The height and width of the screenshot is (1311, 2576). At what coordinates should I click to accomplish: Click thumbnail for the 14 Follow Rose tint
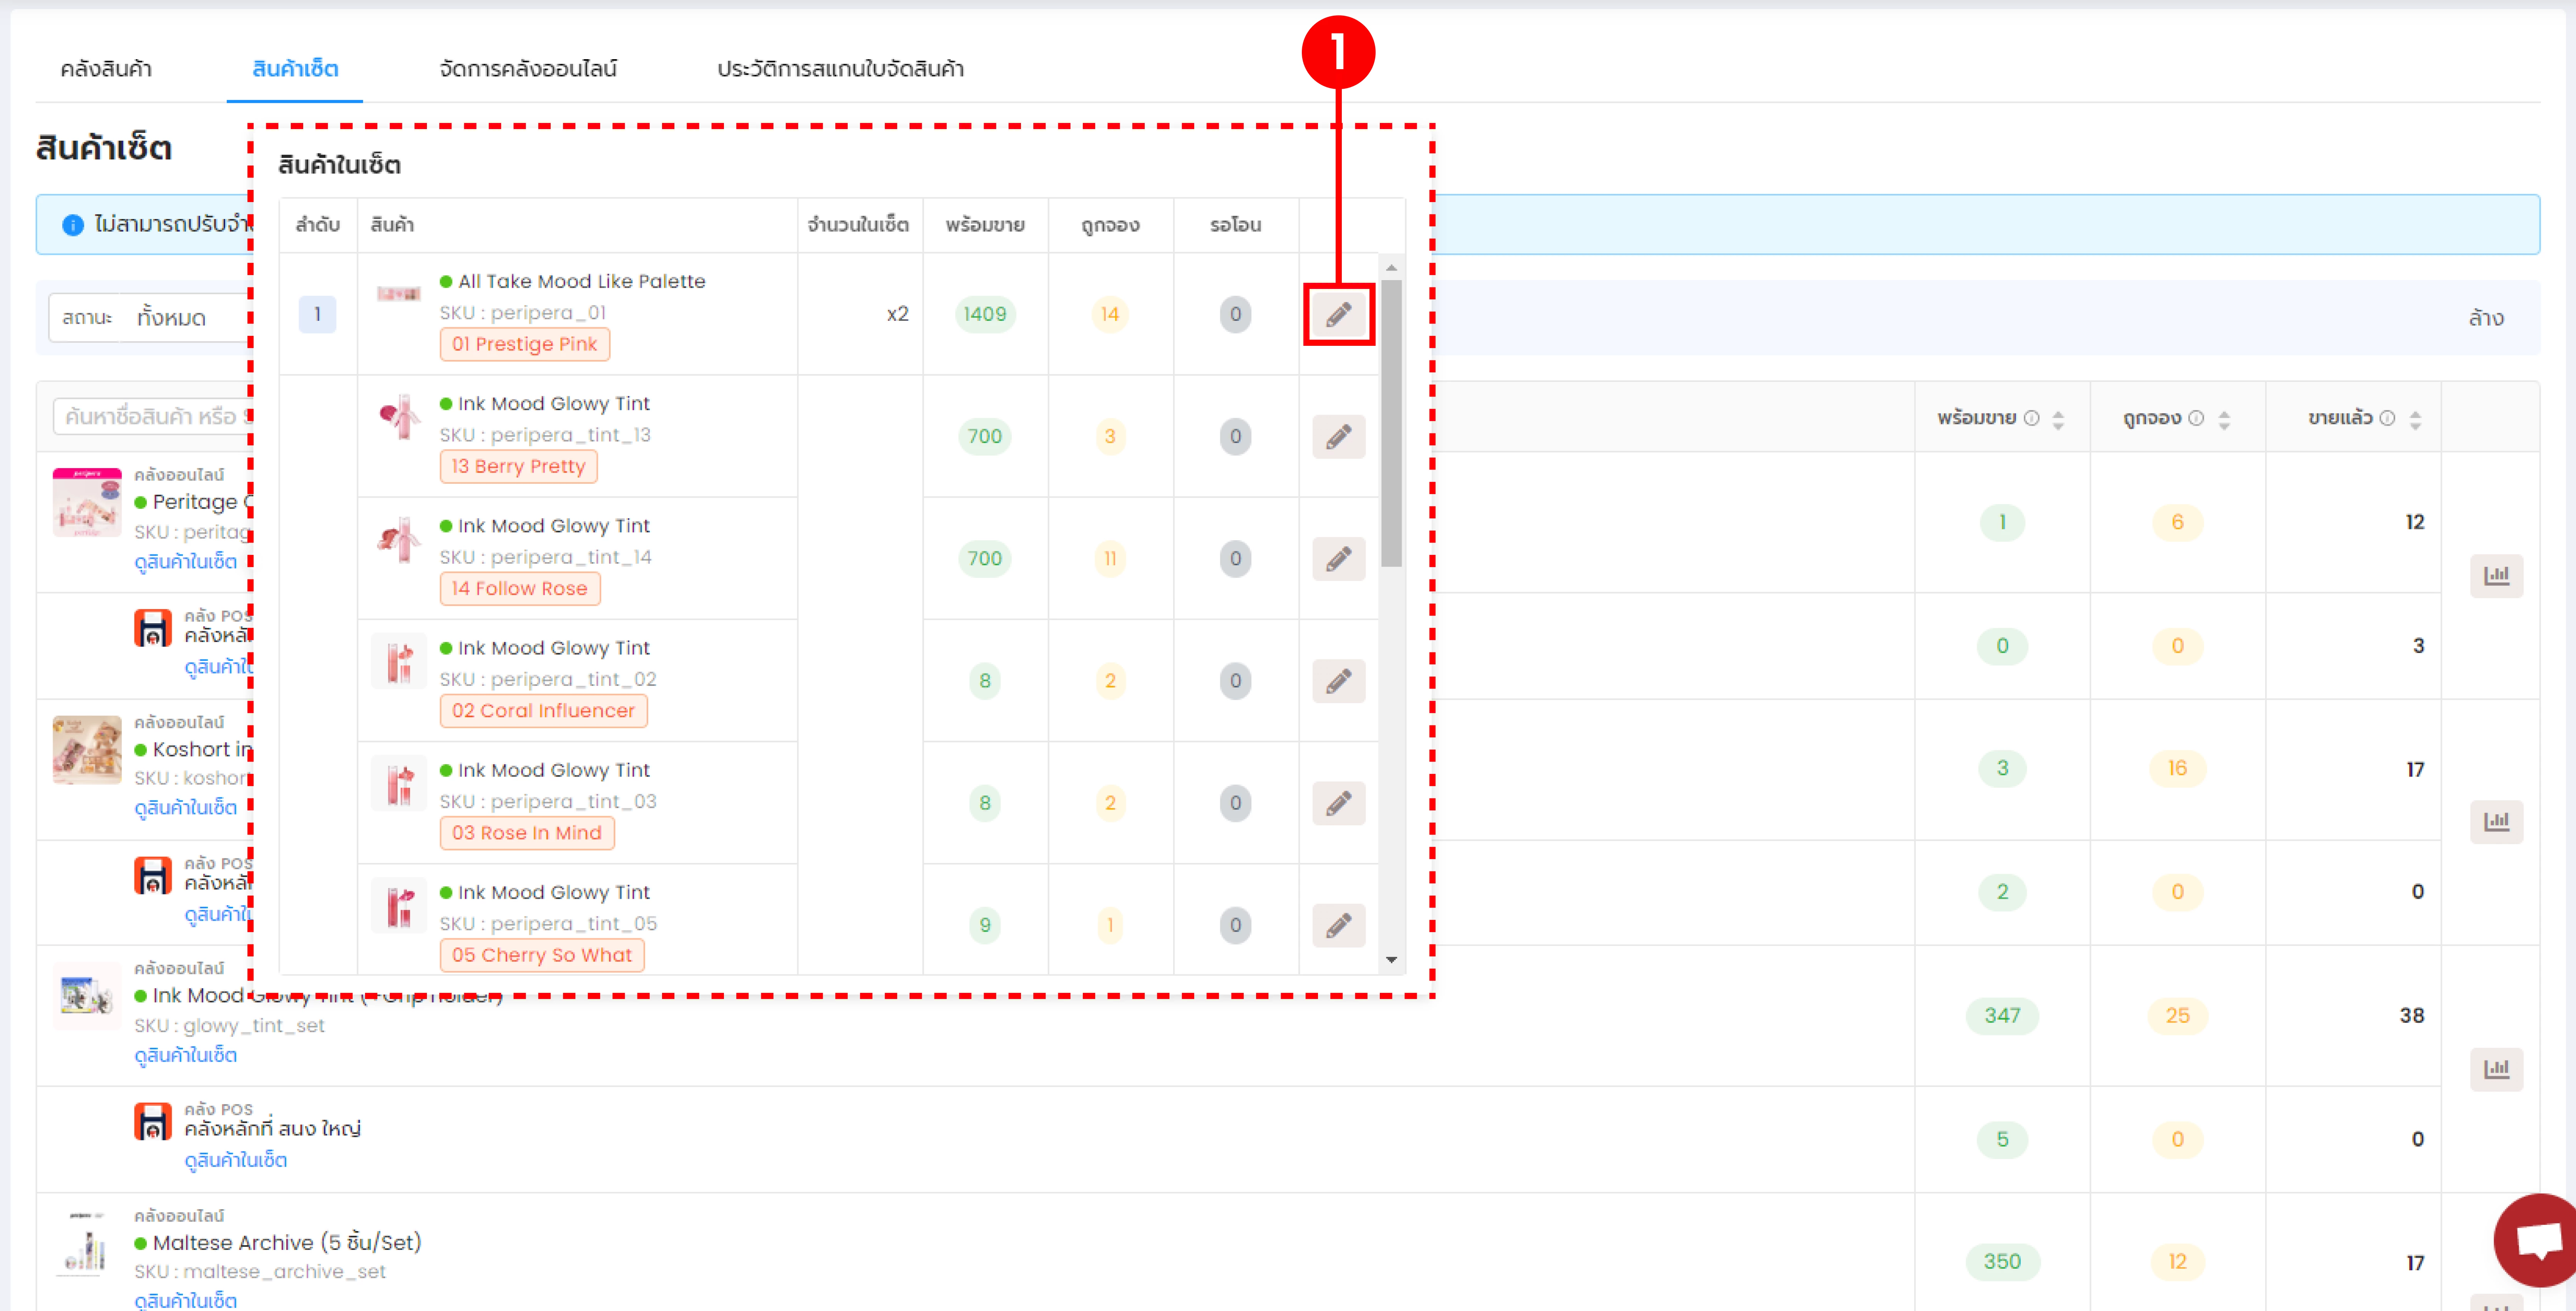(399, 539)
